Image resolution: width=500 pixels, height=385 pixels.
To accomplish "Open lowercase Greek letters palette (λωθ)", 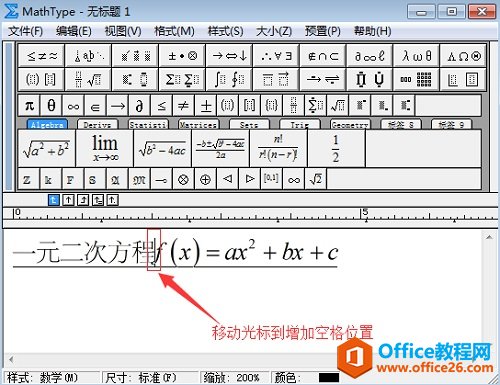I will click(416, 56).
